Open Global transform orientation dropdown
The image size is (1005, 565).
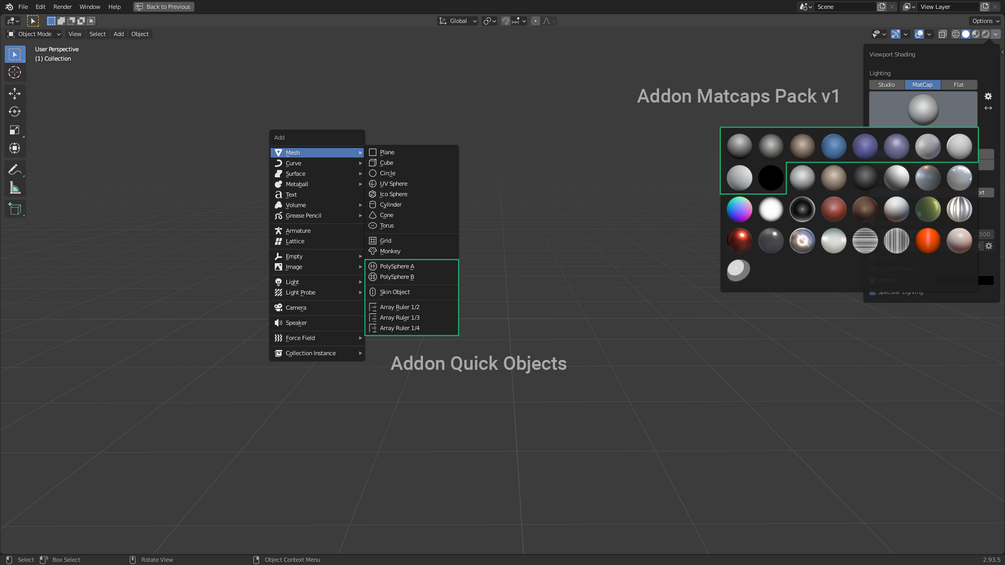[458, 21]
